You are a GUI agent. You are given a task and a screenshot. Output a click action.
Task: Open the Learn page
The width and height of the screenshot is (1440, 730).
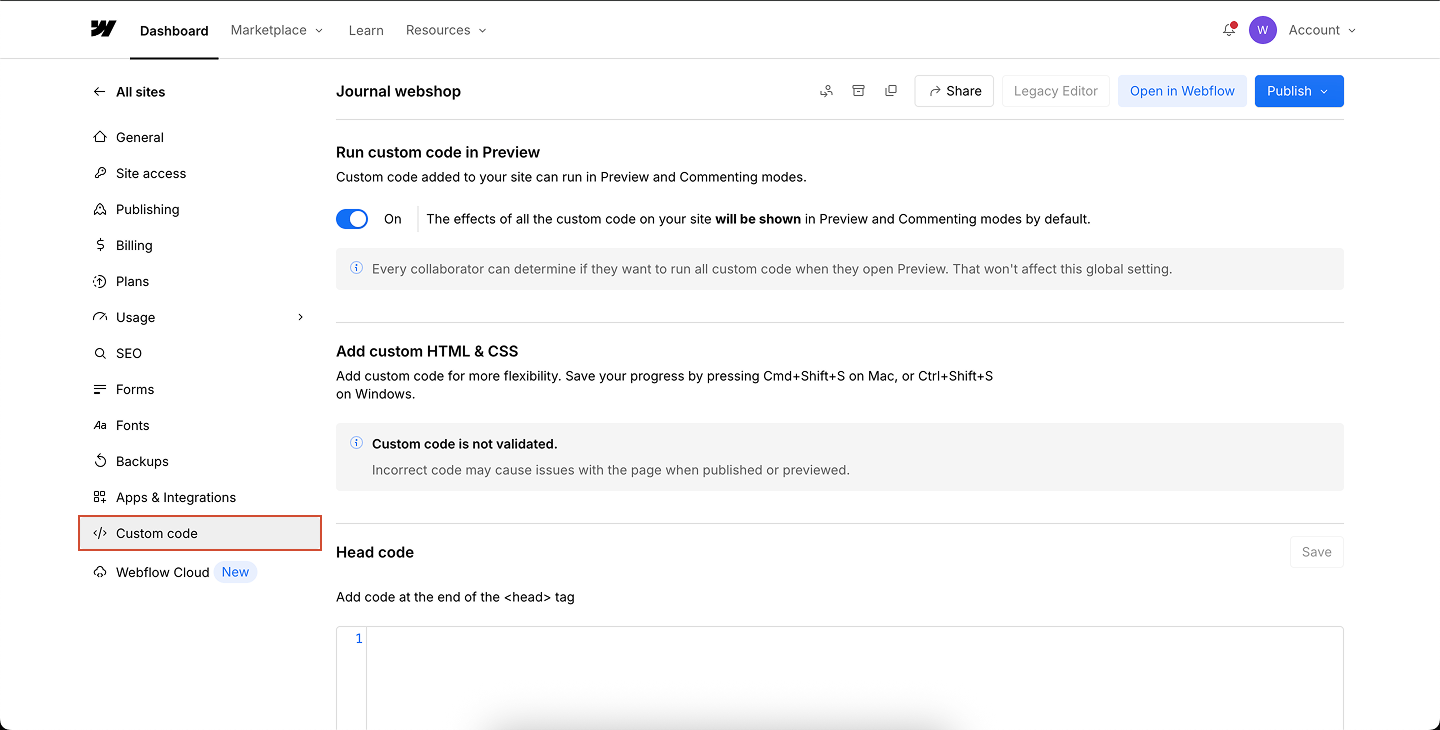coord(366,30)
